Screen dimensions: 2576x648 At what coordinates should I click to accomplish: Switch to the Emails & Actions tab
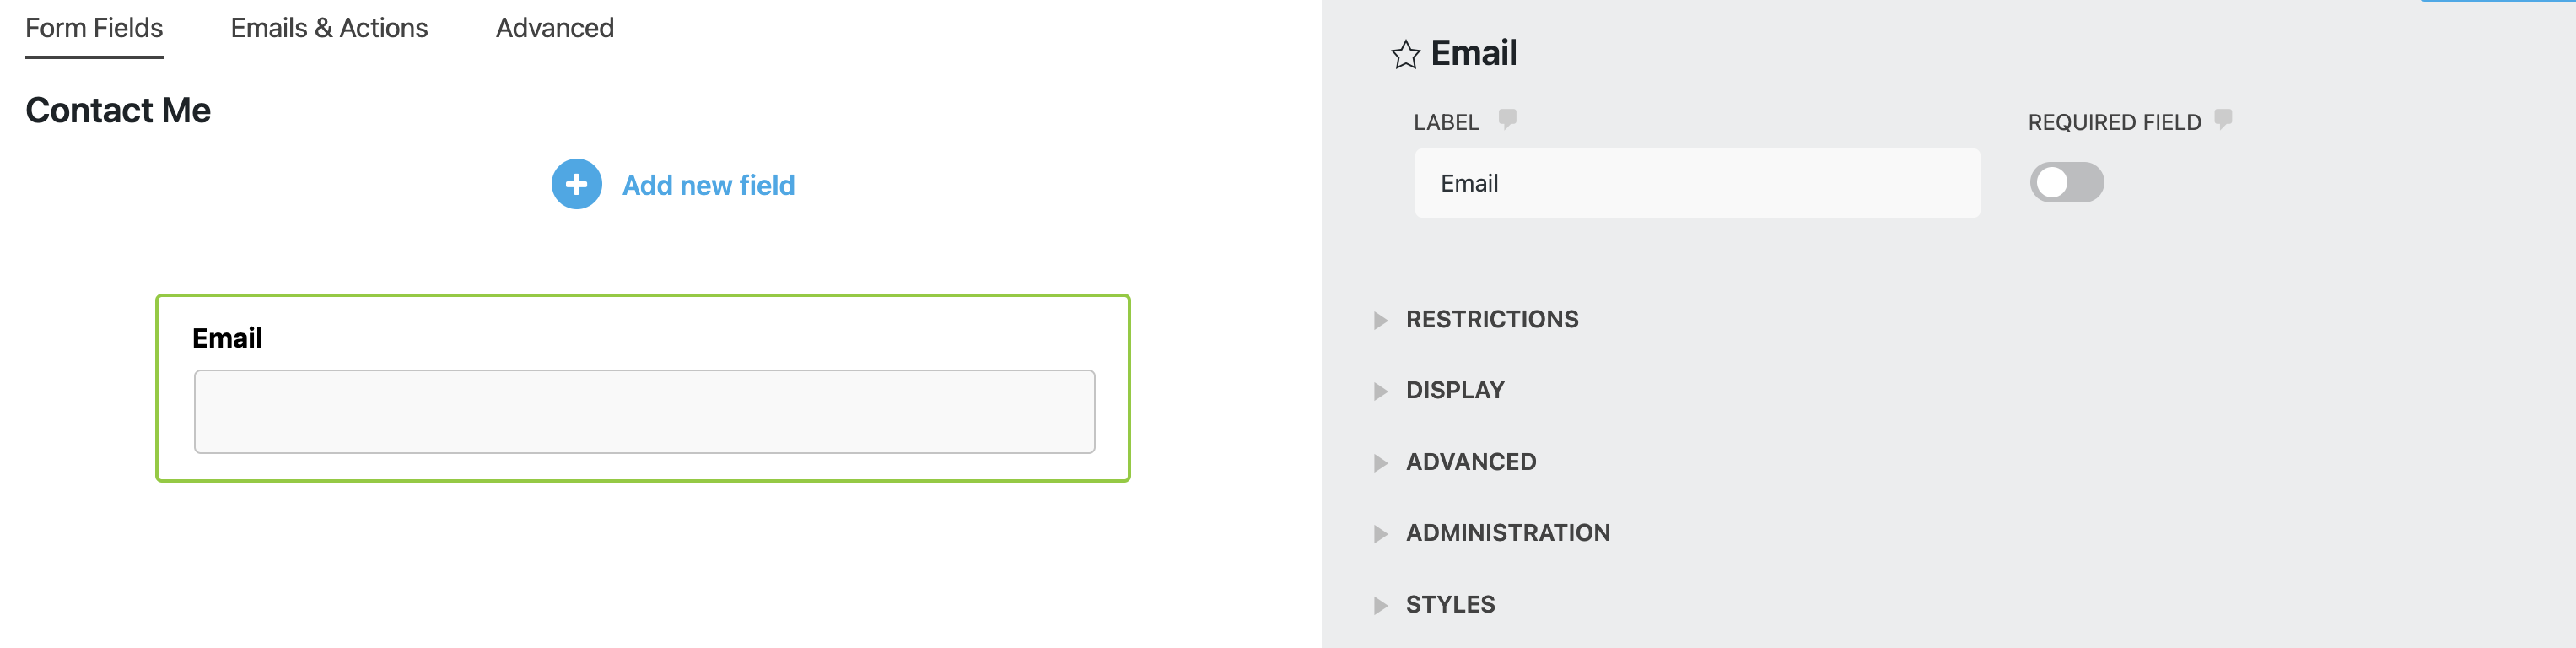point(329,28)
